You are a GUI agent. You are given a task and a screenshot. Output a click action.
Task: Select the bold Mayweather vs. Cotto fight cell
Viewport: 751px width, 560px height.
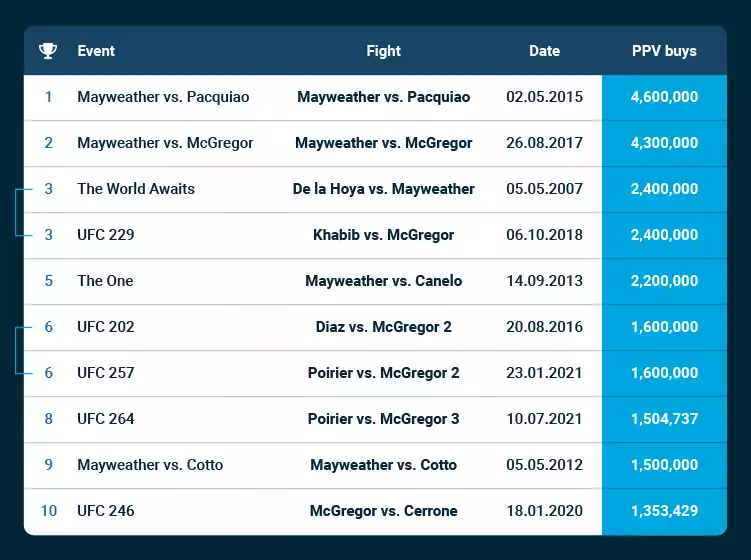(384, 465)
